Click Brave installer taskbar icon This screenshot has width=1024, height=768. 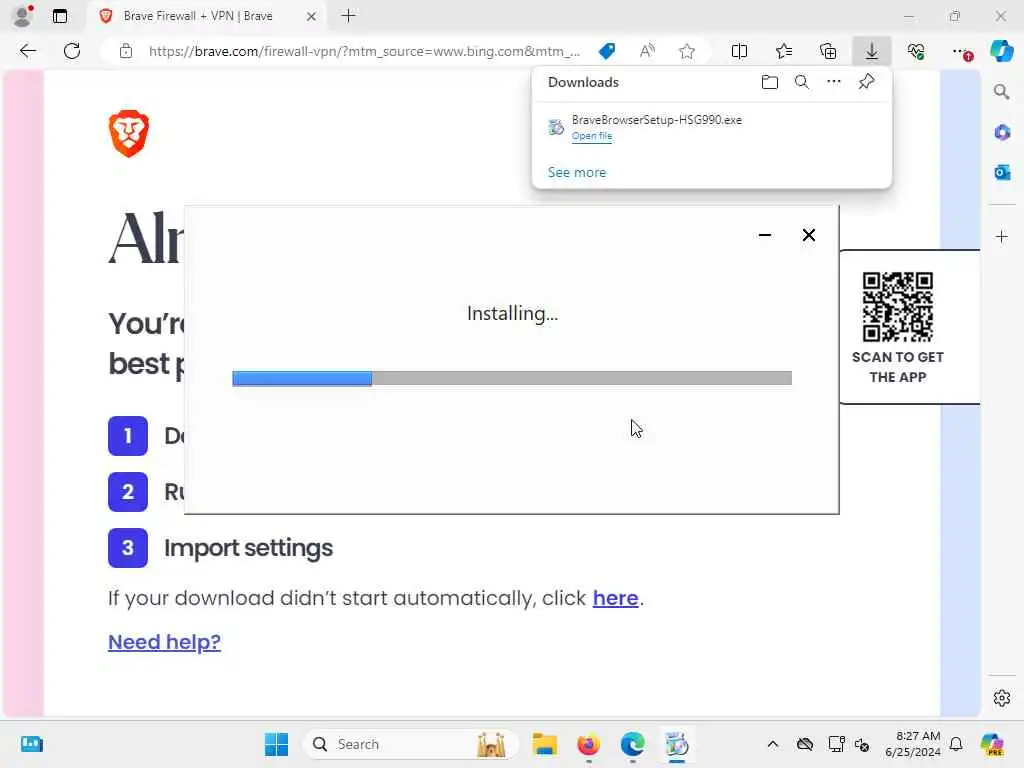[x=677, y=744]
